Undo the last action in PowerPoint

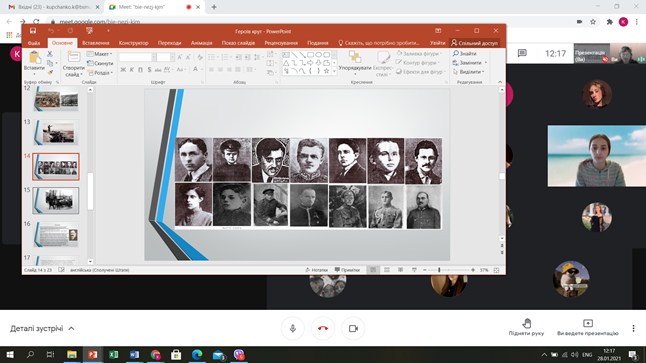click(51, 31)
